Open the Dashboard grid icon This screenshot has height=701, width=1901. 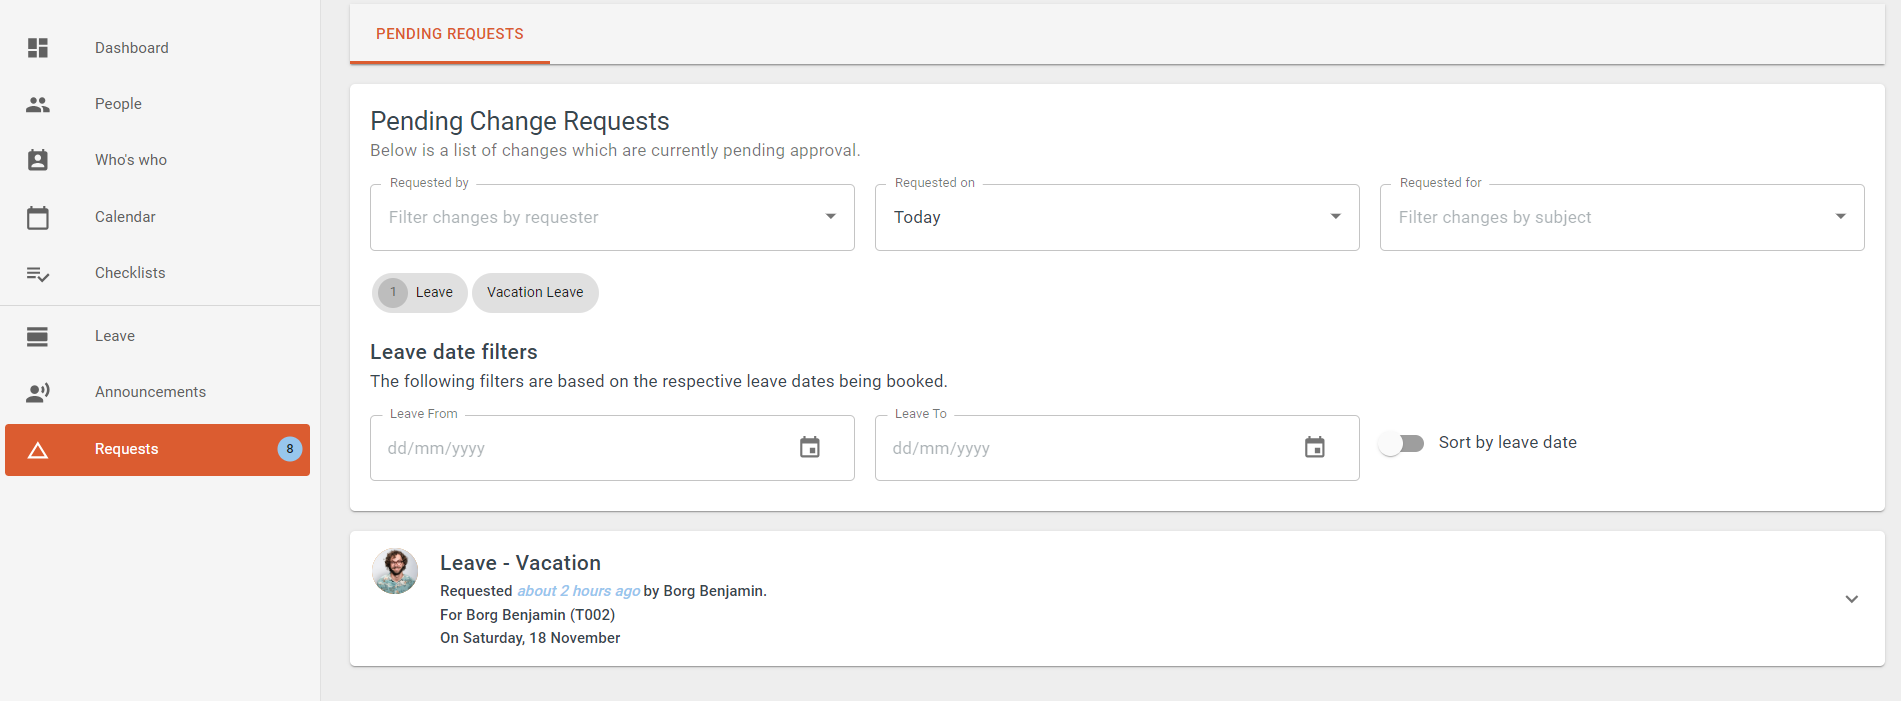click(x=38, y=48)
